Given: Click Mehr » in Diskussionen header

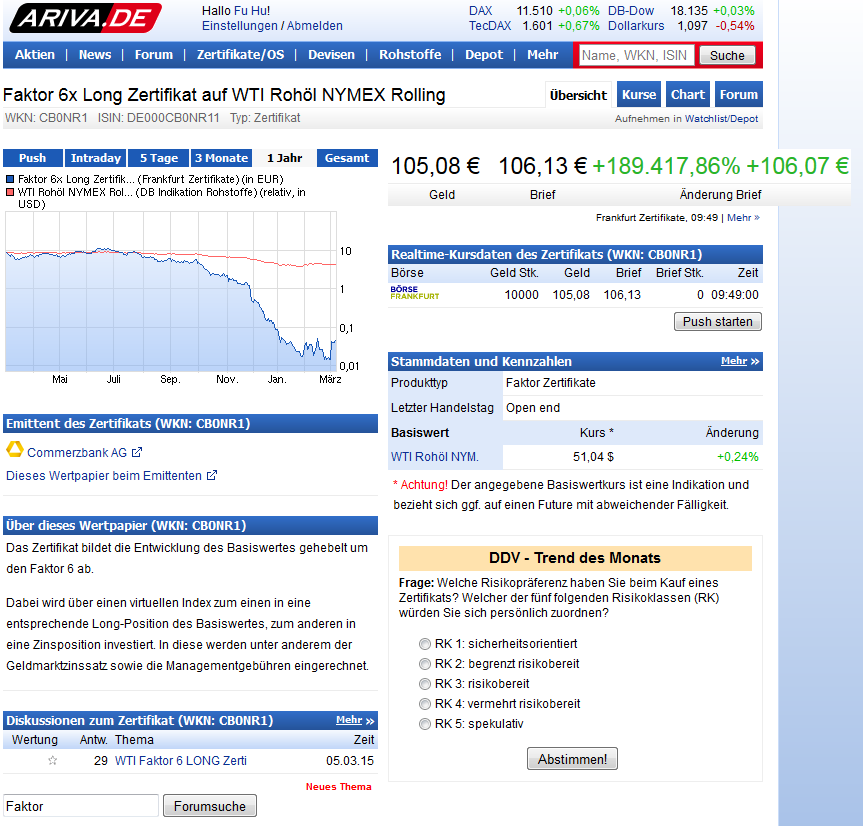Looking at the screenshot, I should tap(355, 720).
